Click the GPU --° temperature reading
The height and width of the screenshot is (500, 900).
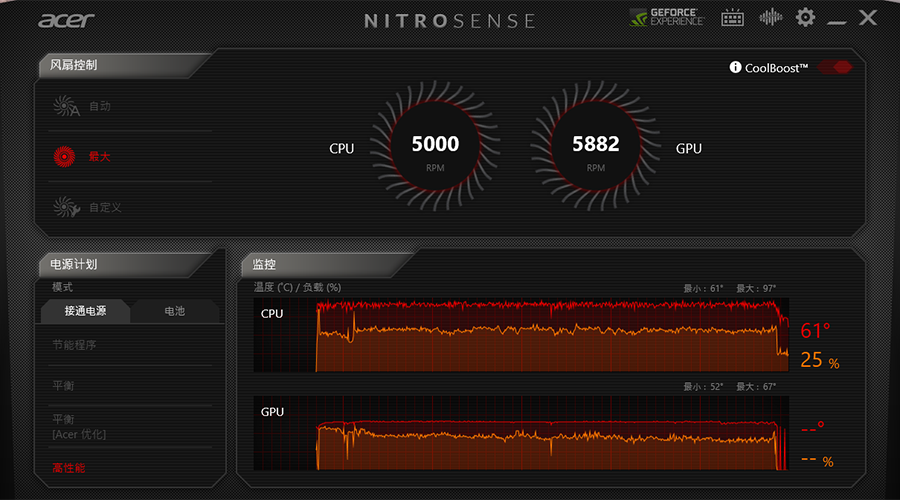click(x=813, y=428)
